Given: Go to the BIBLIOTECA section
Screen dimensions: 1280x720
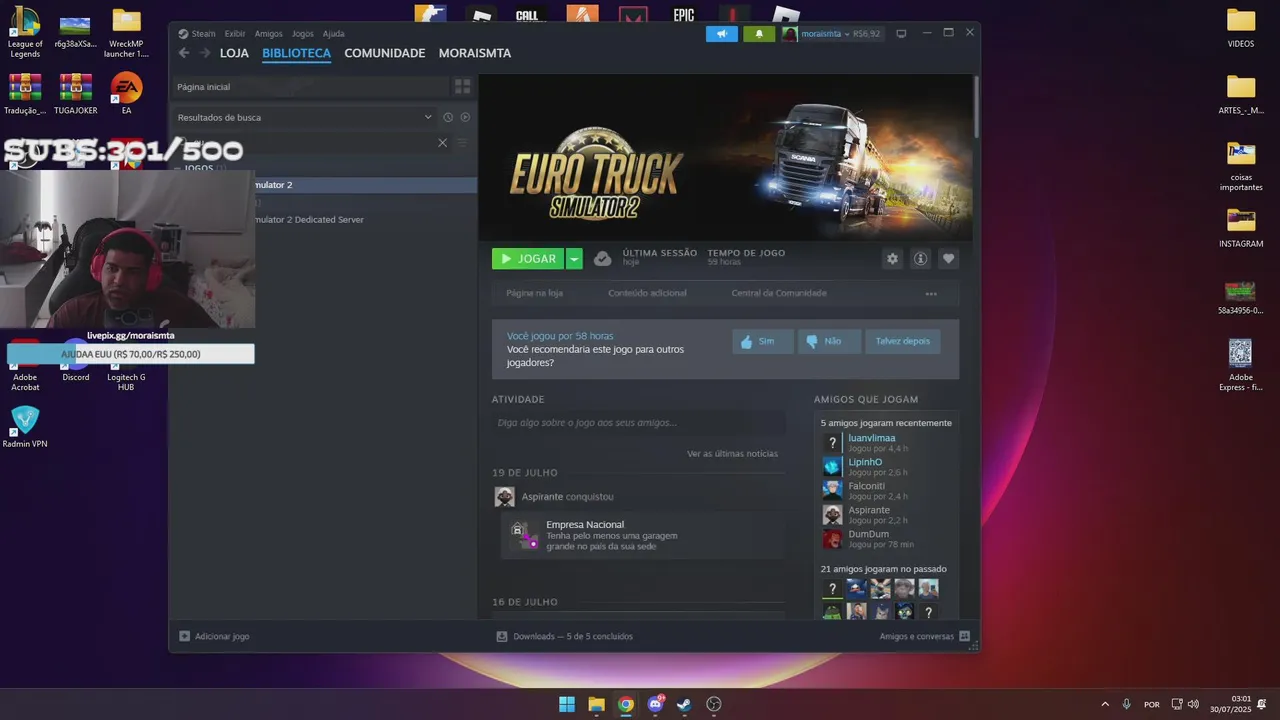Looking at the screenshot, I should 296,53.
